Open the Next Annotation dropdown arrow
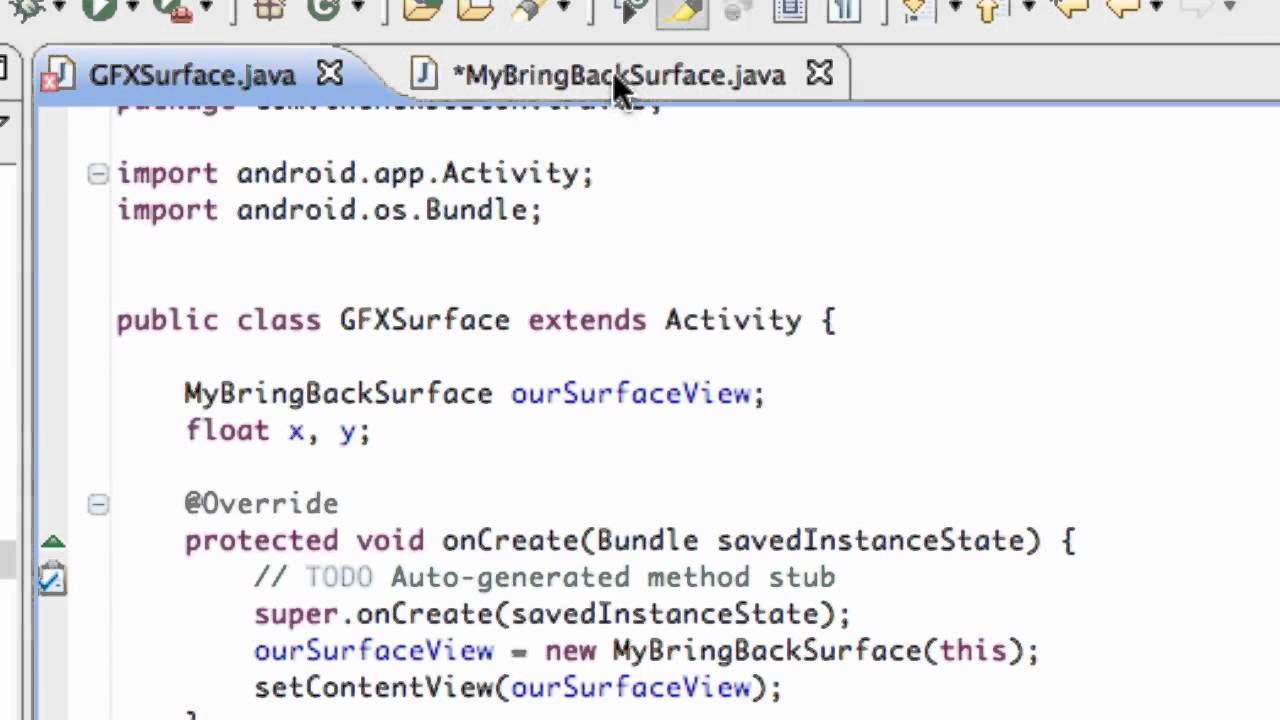This screenshot has height=720, width=1280. pyautogui.click(x=955, y=7)
